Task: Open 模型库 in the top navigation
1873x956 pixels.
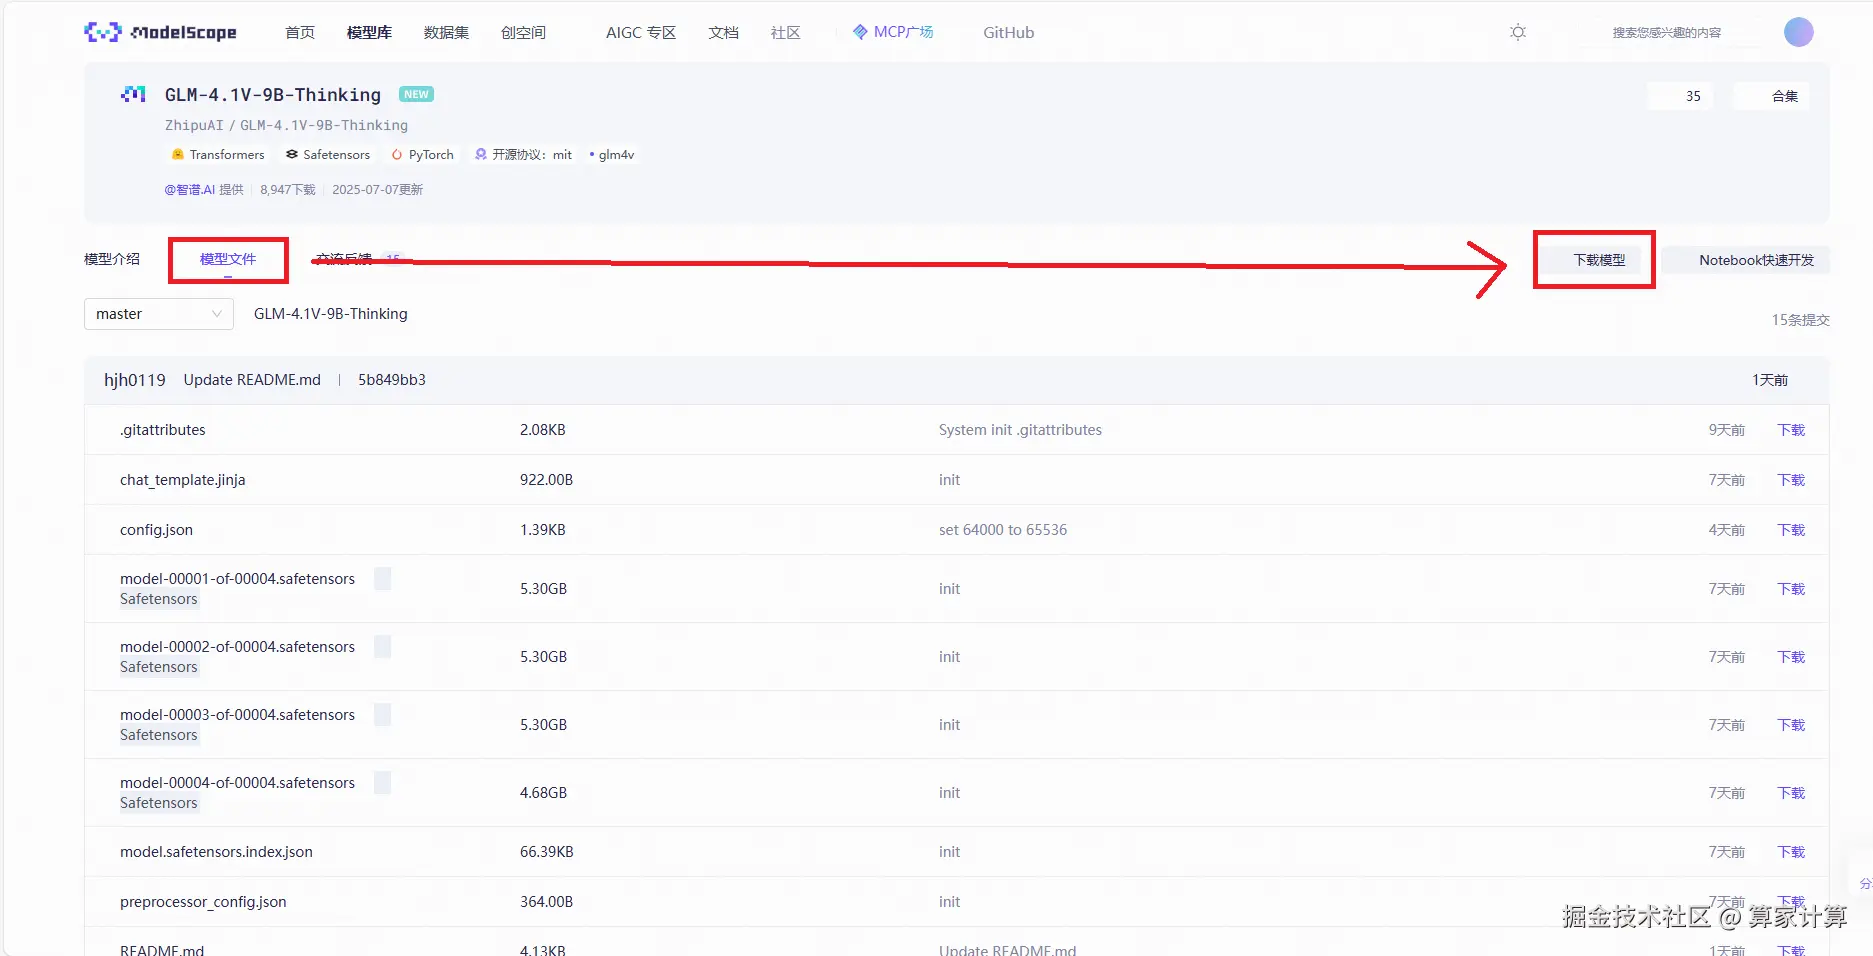Action: [369, 32]
